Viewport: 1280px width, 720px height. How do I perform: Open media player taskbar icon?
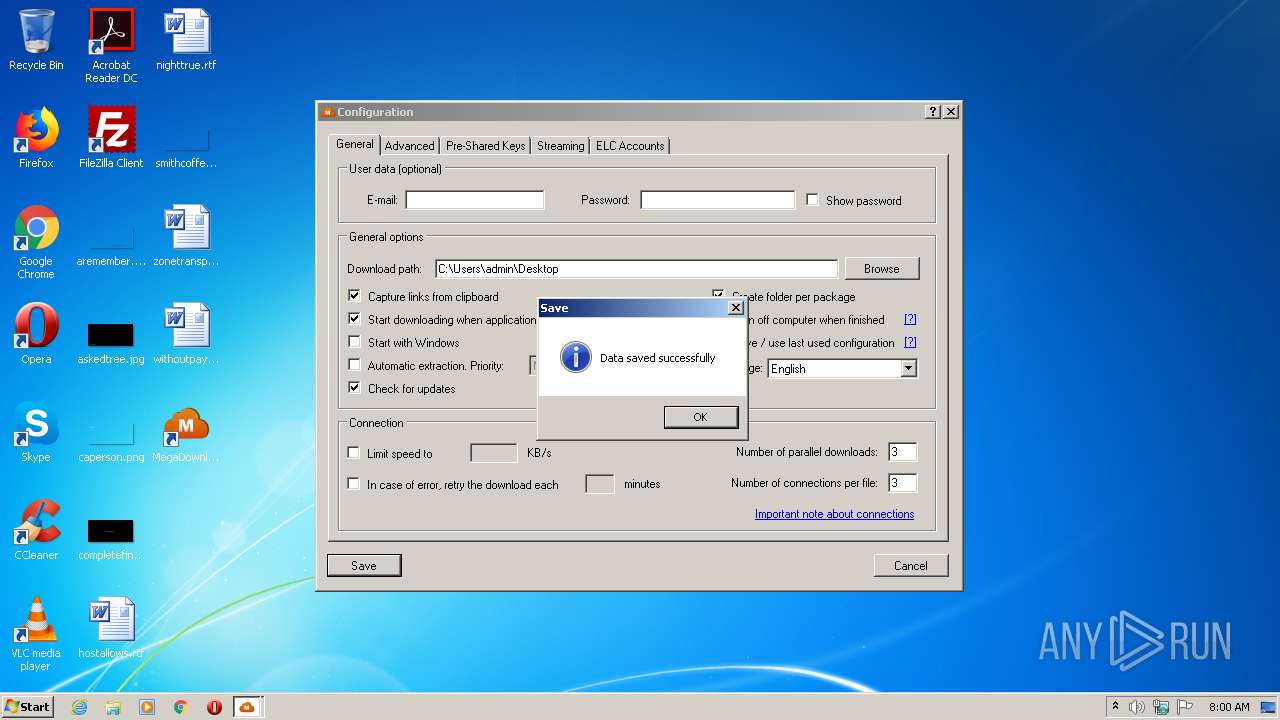[147, 707]
